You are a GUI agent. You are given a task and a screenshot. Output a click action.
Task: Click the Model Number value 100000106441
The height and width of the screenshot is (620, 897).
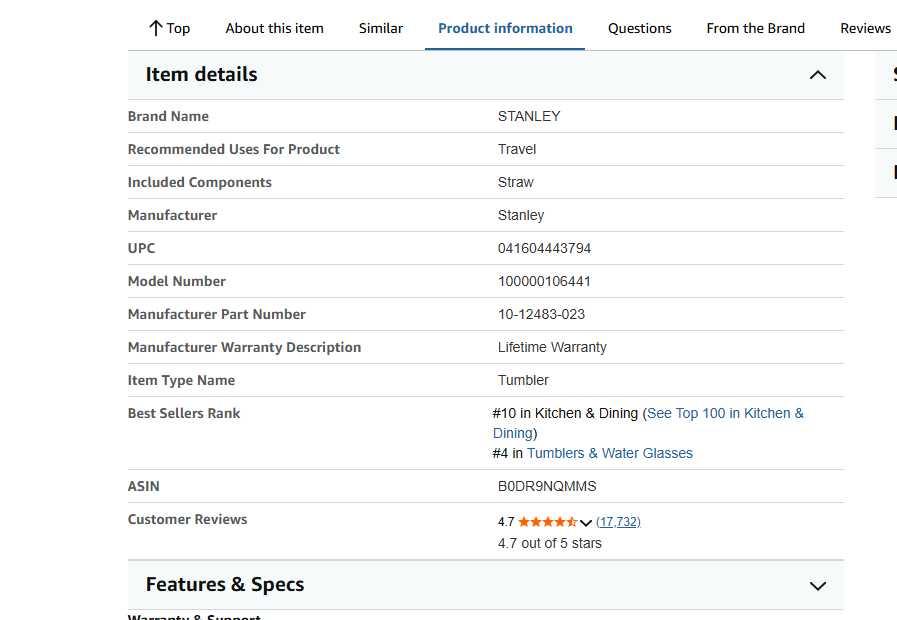[544, 281]
